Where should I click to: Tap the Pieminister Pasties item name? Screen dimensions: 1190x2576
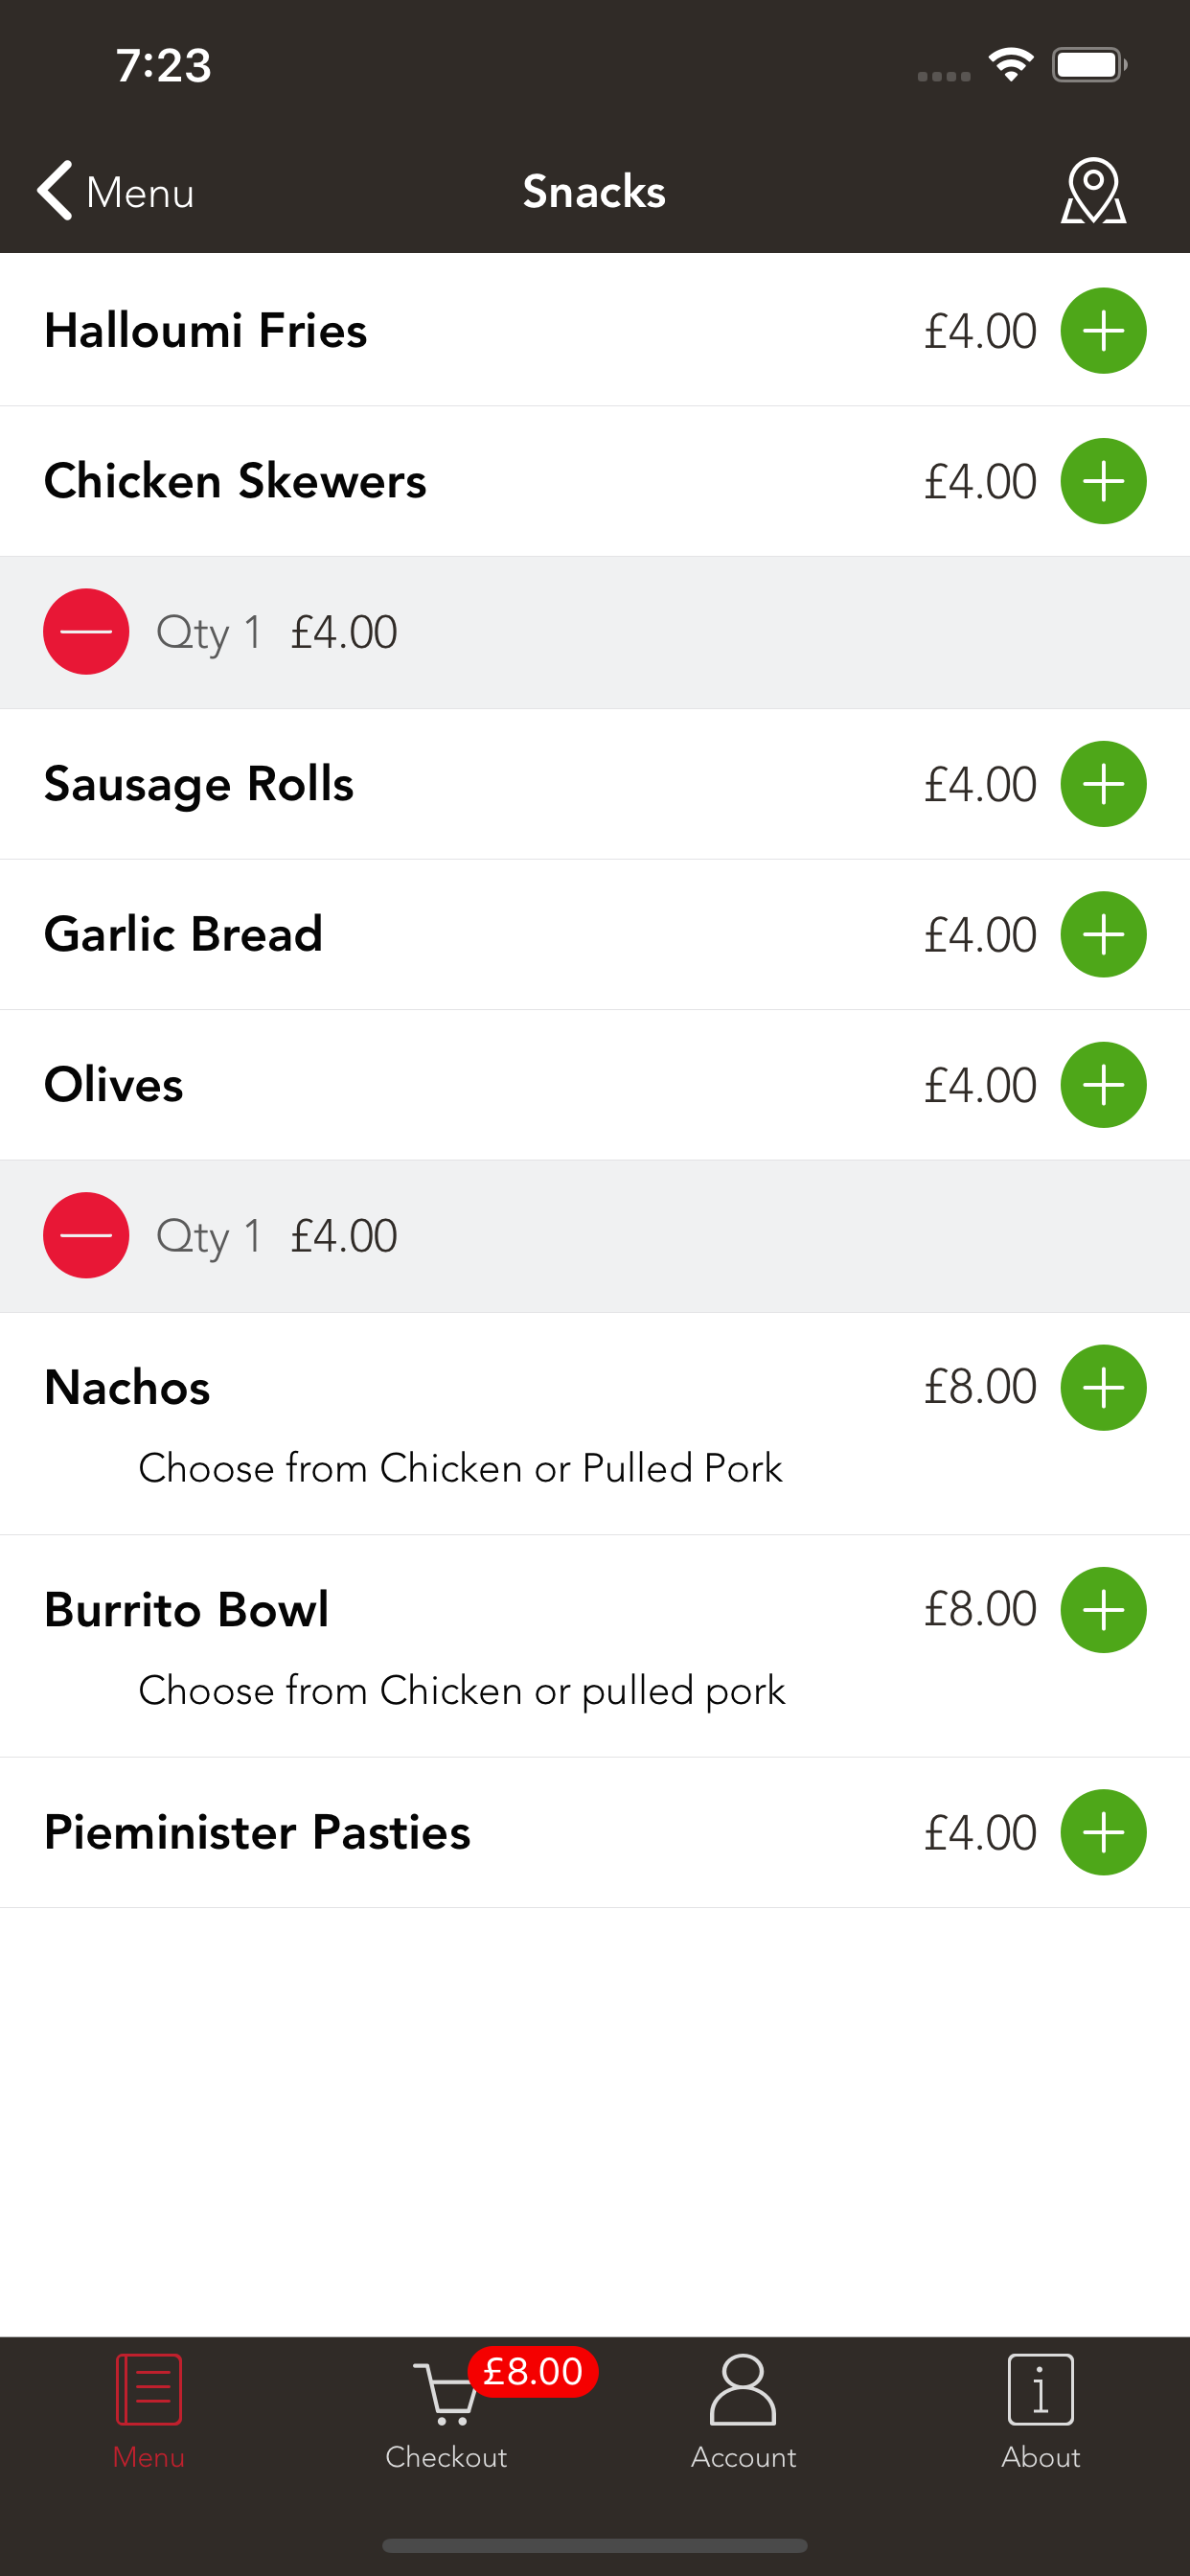[257, 1832]
